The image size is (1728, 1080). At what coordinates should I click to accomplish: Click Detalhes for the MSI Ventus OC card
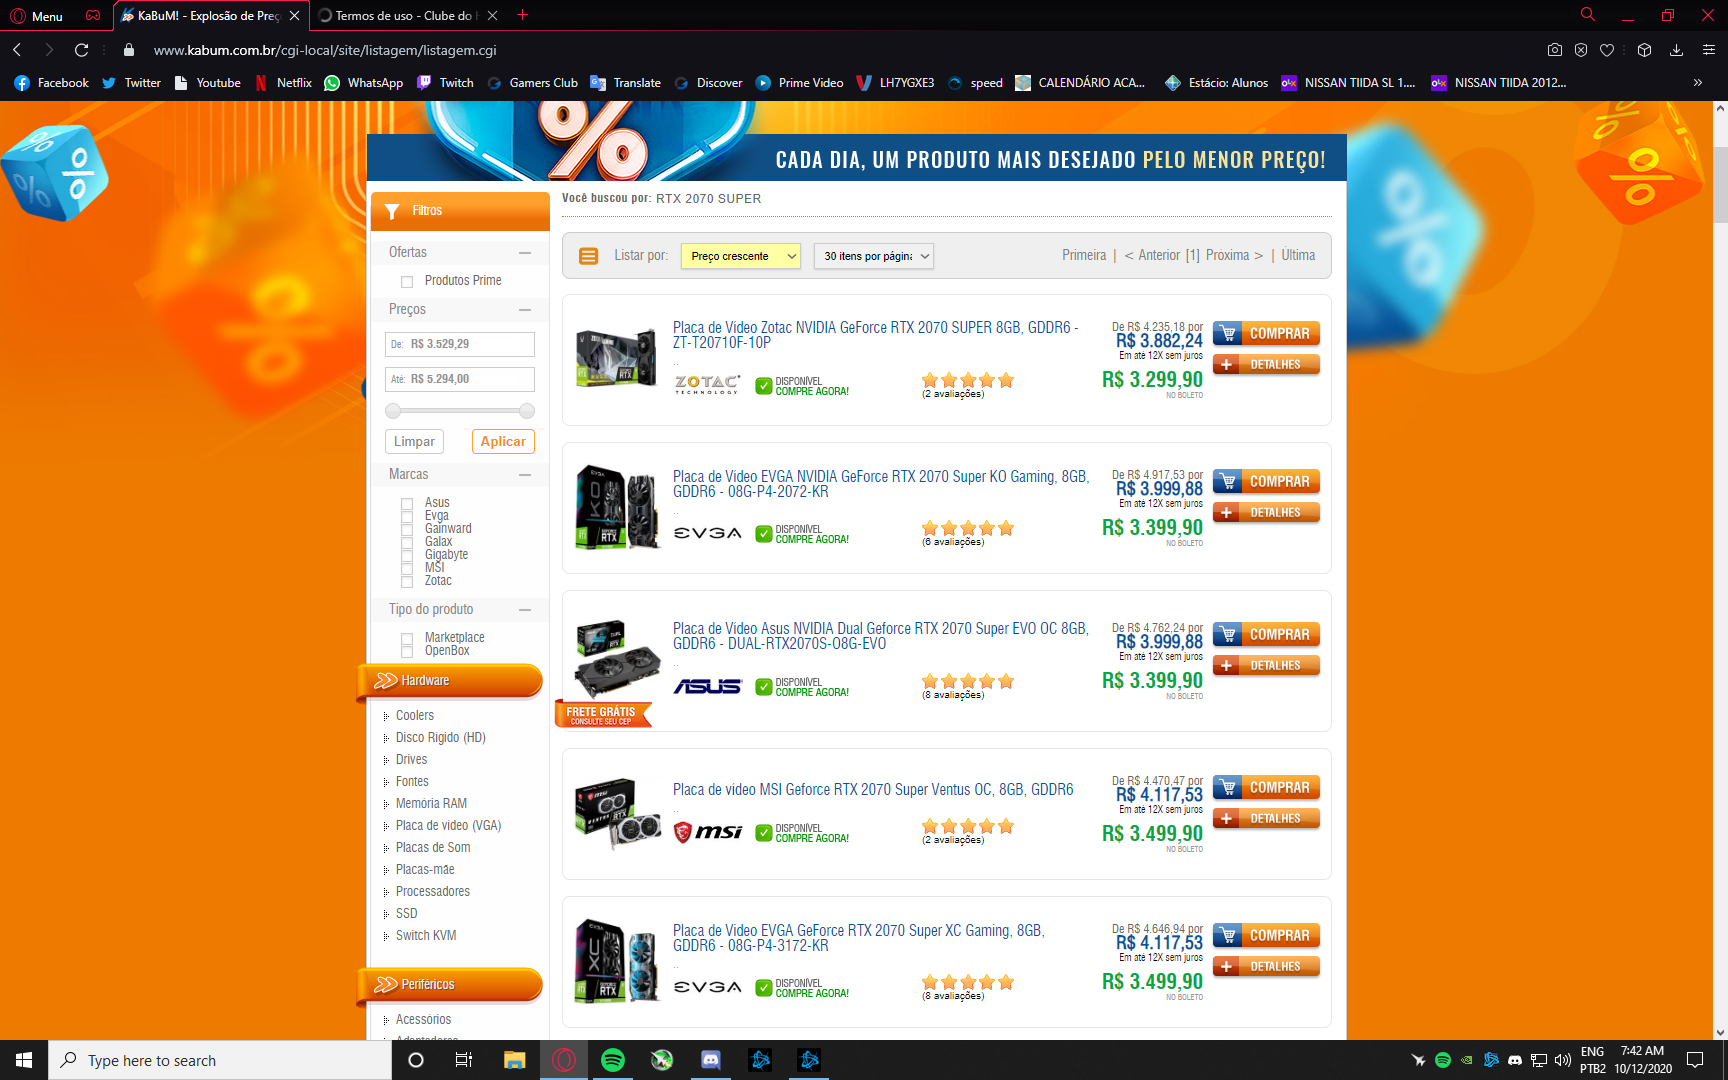[x=1266, y=819]
